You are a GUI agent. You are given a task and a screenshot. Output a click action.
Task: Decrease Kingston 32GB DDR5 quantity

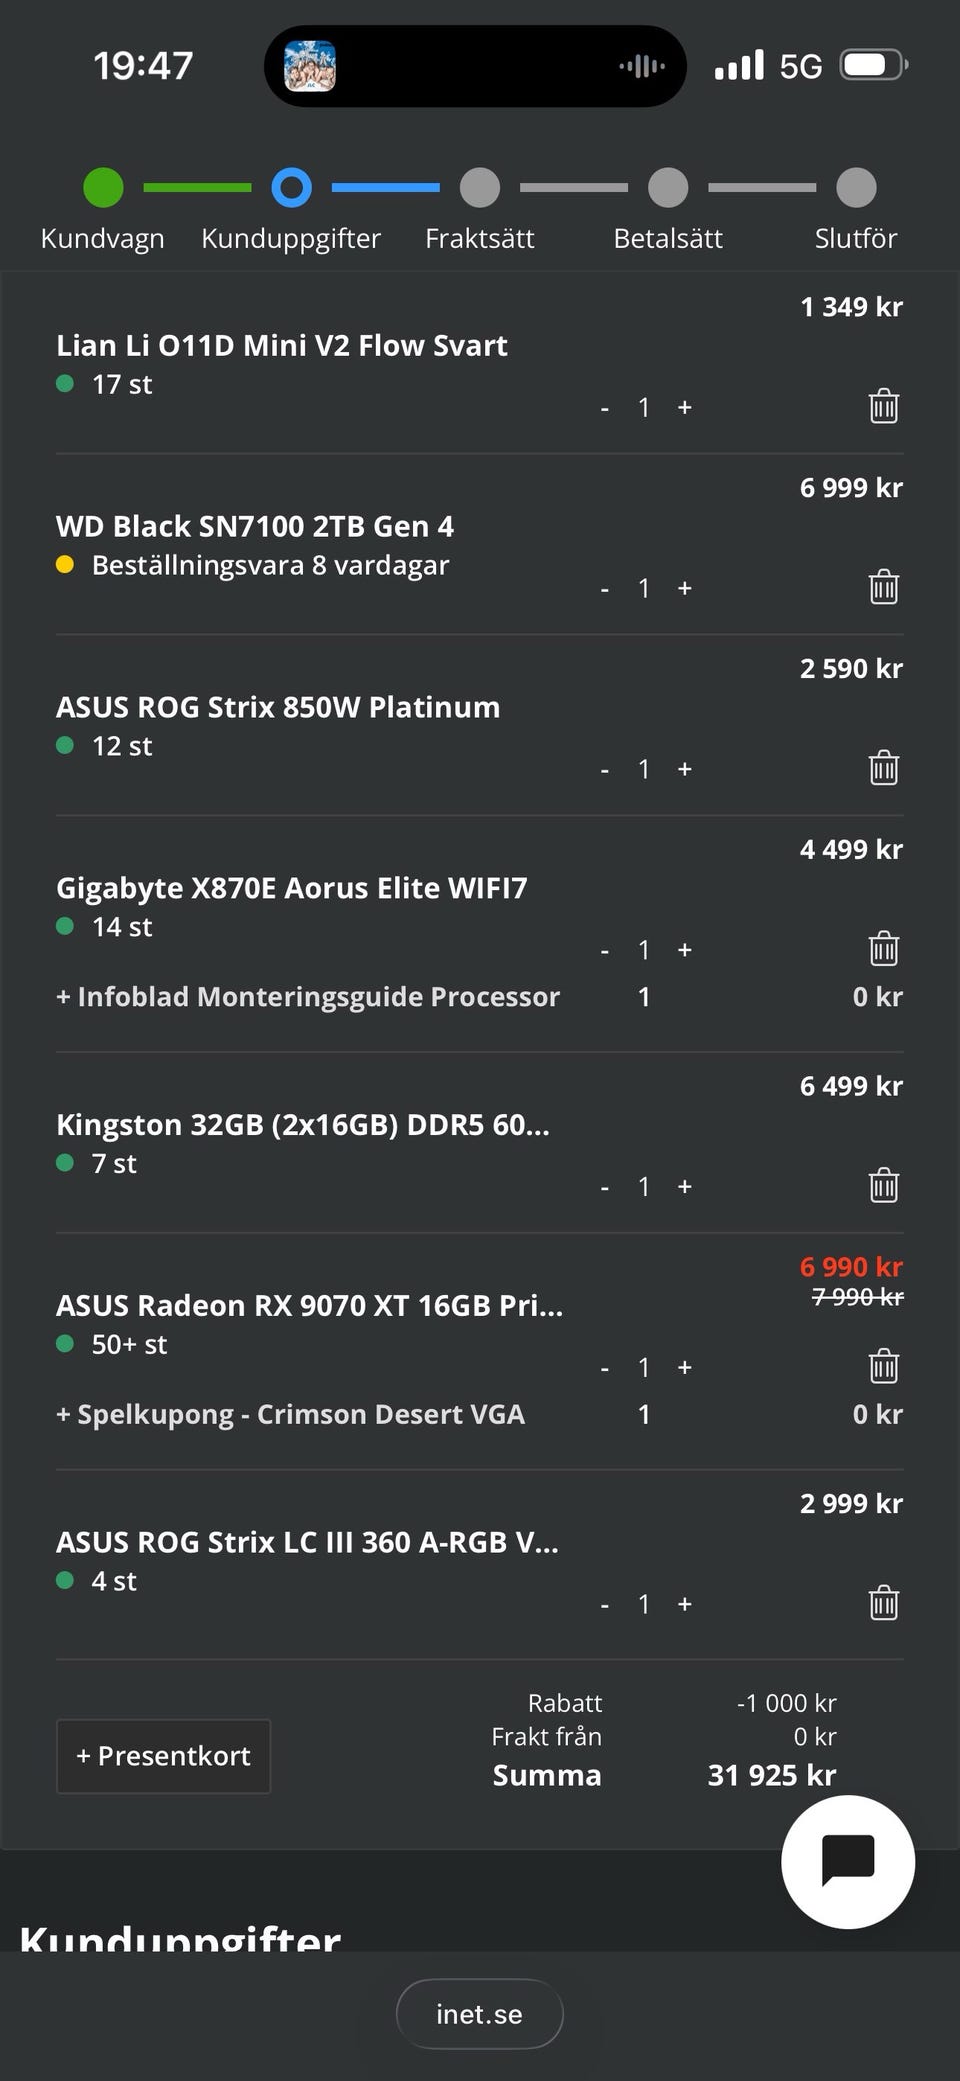(605, 1187)
